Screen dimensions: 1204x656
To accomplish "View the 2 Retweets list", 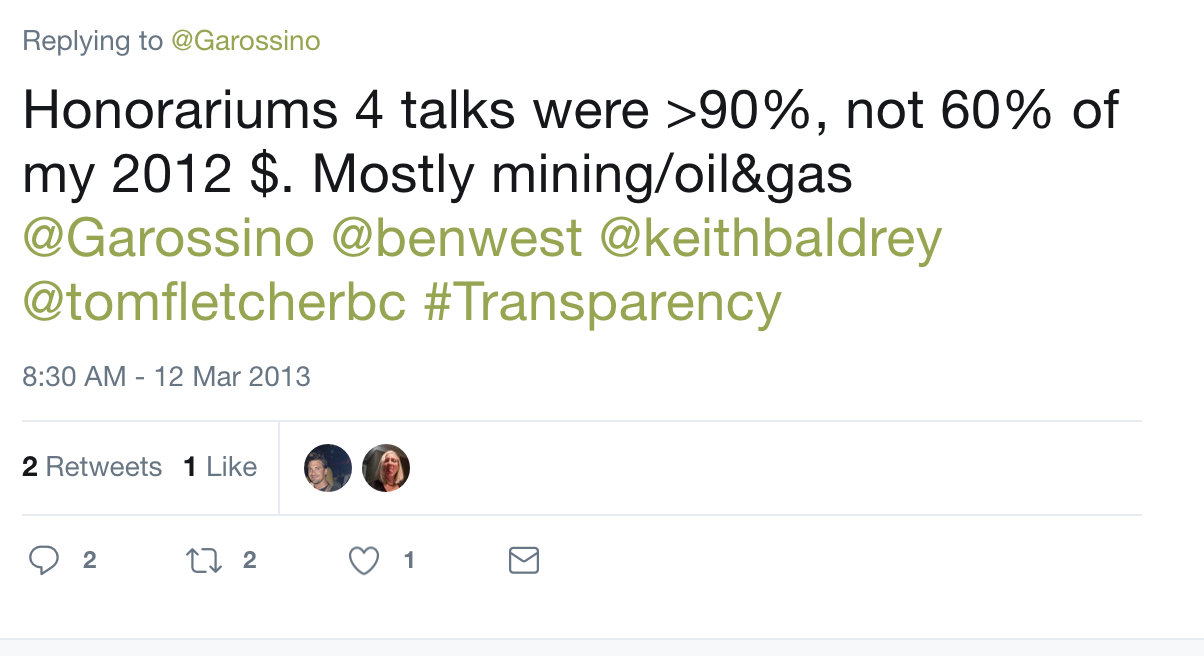I will click(92, 467).
